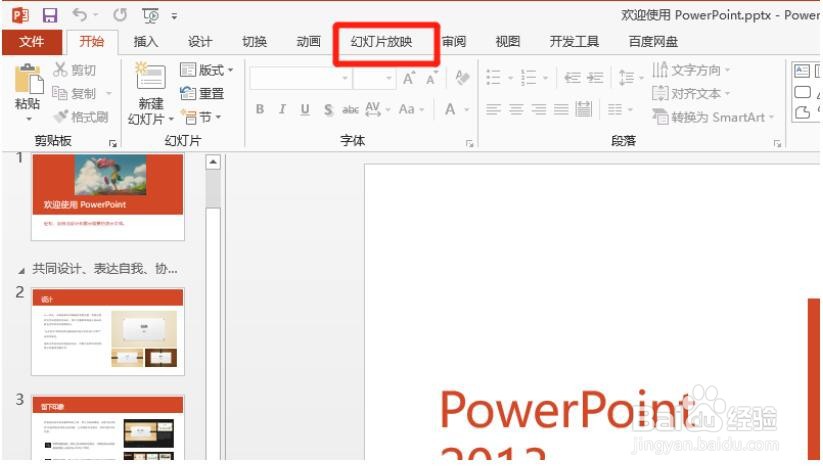This screenshot has width=823, height=473.
Task: Switch to the 插入 tab
Action: click(x=145, y=41)
